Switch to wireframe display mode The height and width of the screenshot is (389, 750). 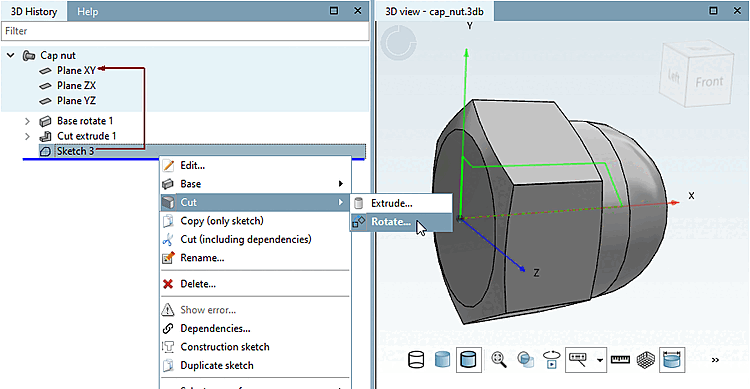(416, 360)
